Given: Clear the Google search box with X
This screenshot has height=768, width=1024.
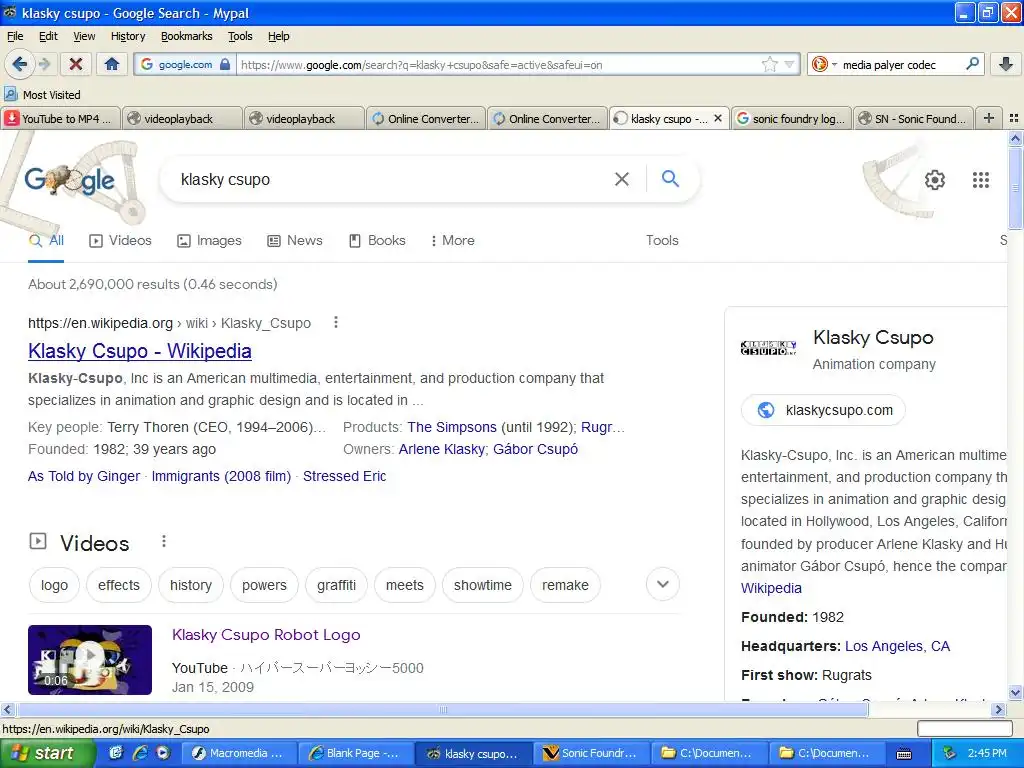Looking at the screenshot, I should [x=622, y=179].
